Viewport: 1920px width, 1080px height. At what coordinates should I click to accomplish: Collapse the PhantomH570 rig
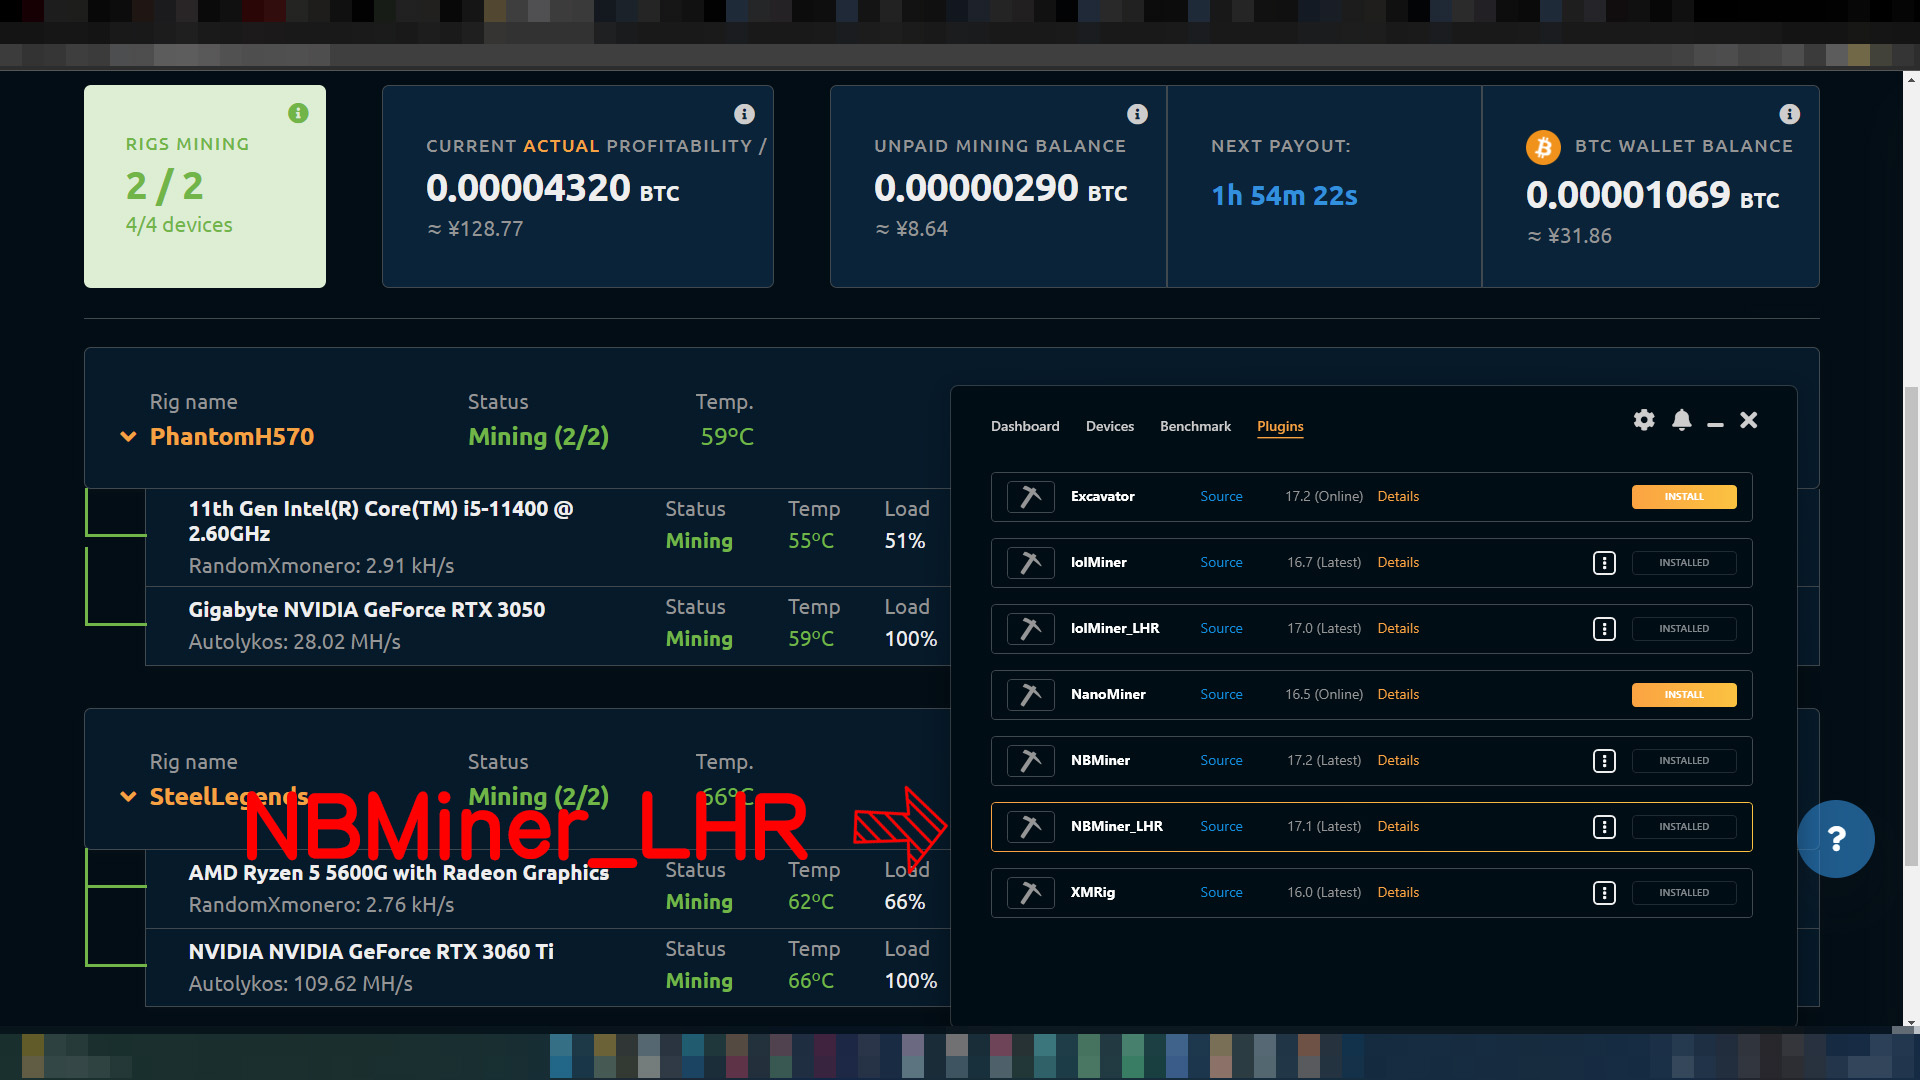coord(128,437)
